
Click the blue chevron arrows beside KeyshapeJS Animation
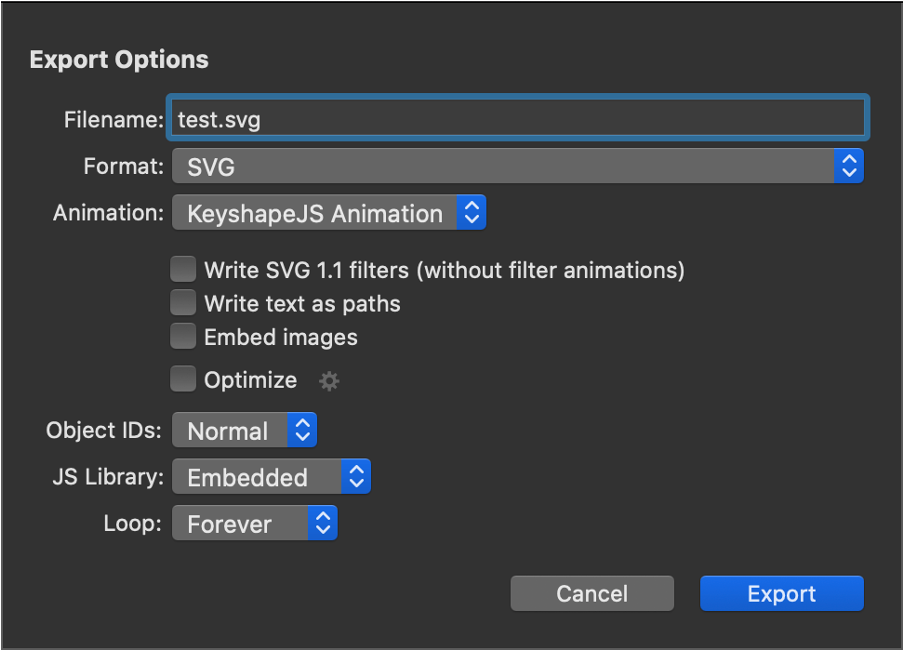472,213
